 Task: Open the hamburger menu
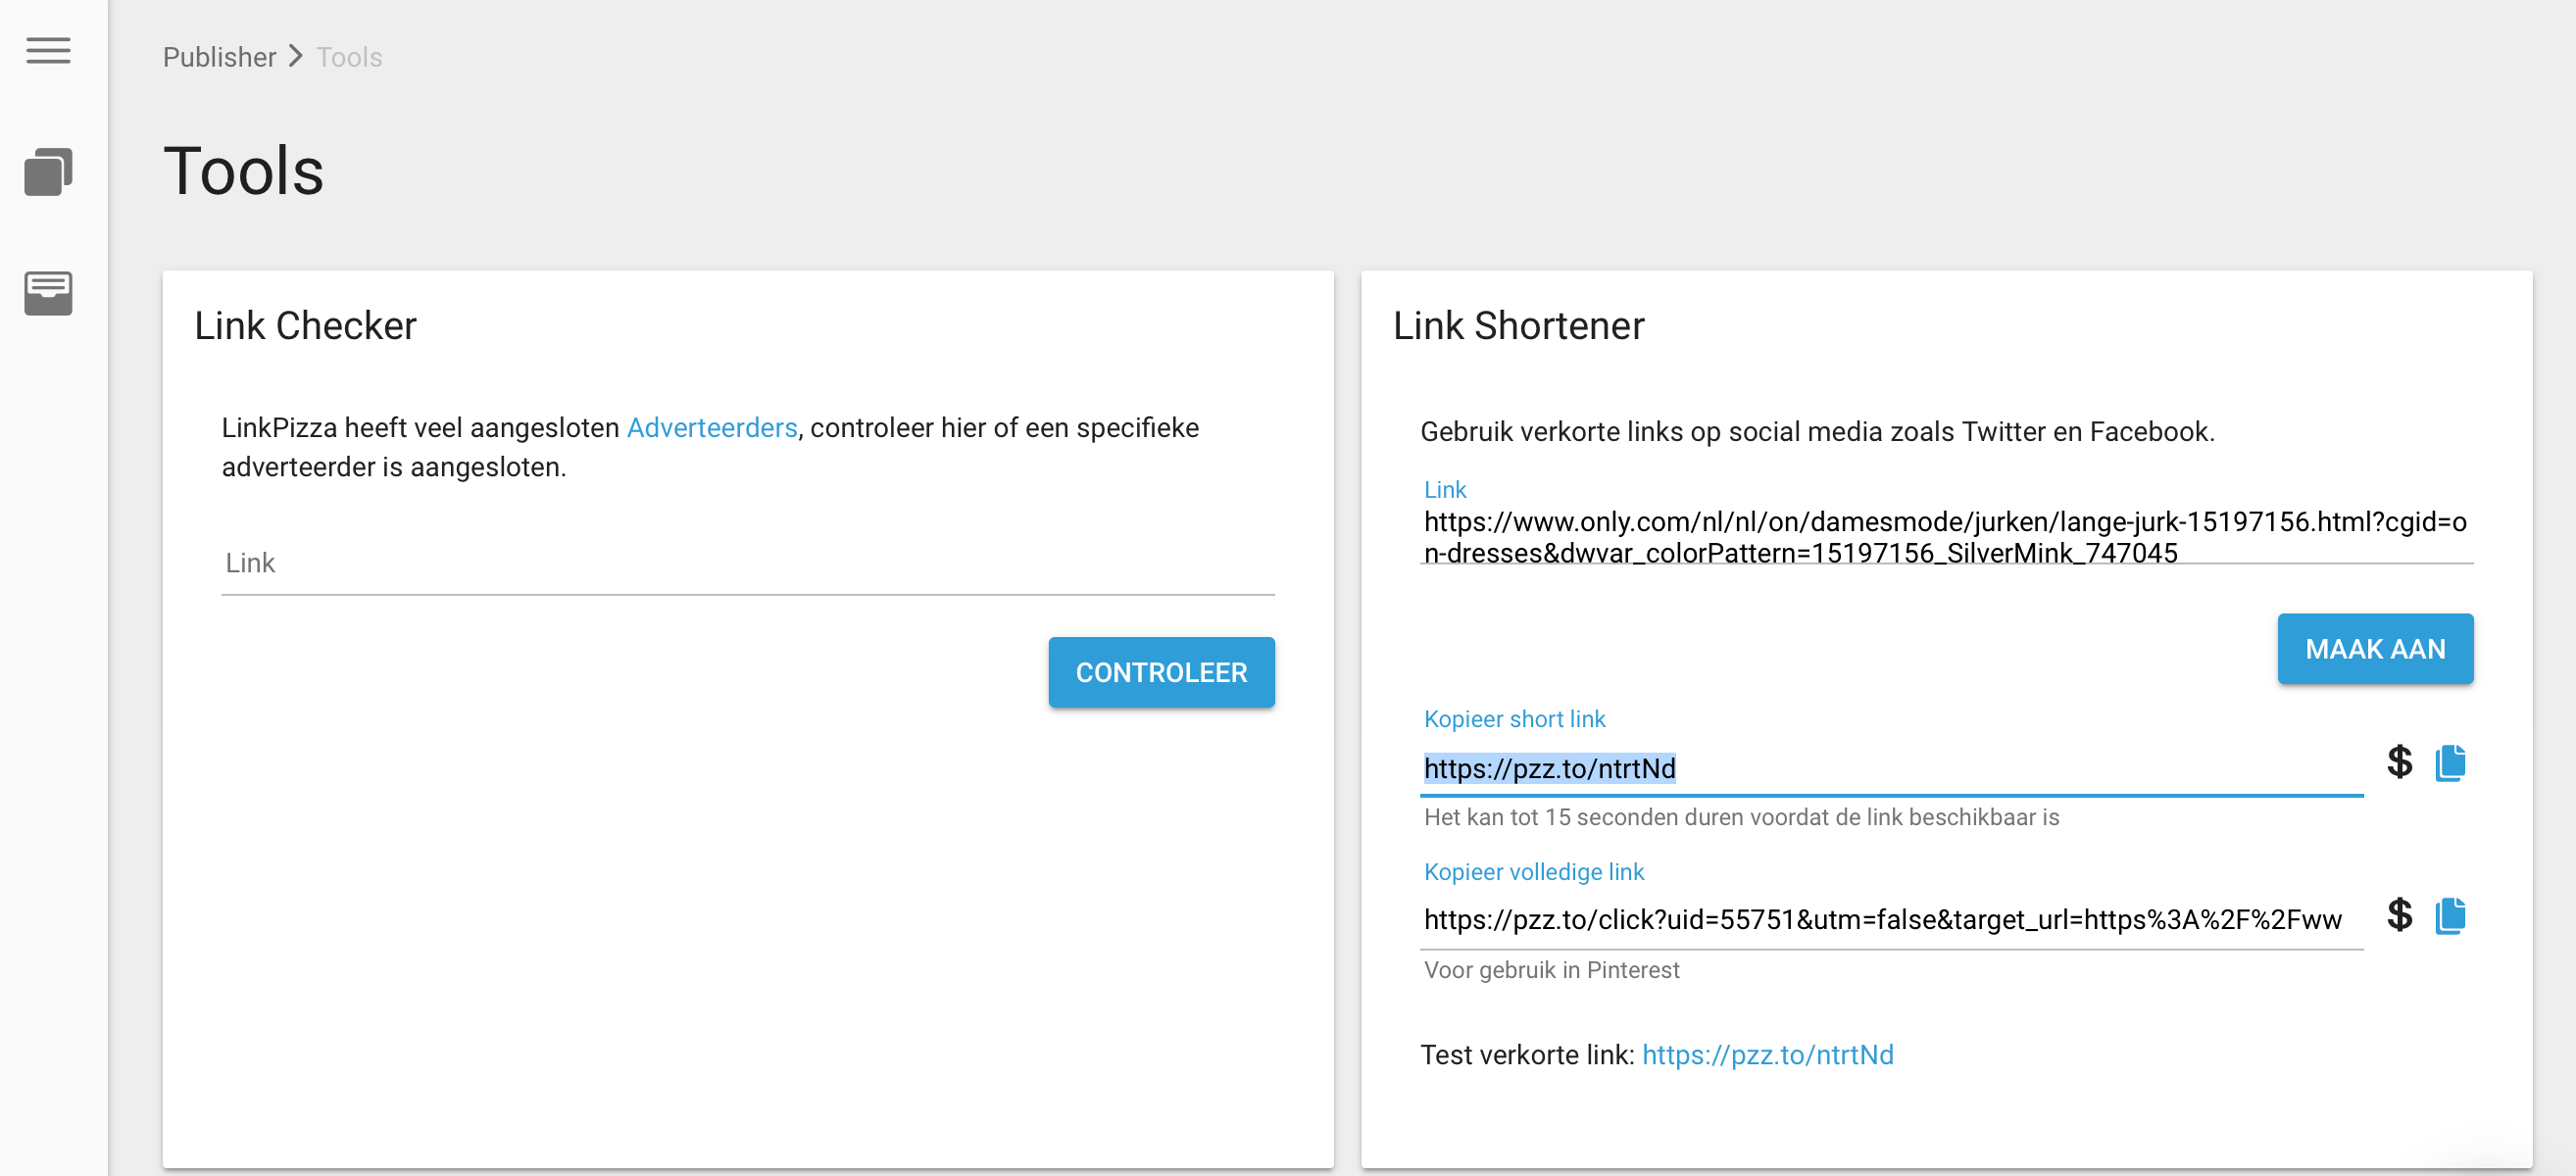(x=48, y=50)
